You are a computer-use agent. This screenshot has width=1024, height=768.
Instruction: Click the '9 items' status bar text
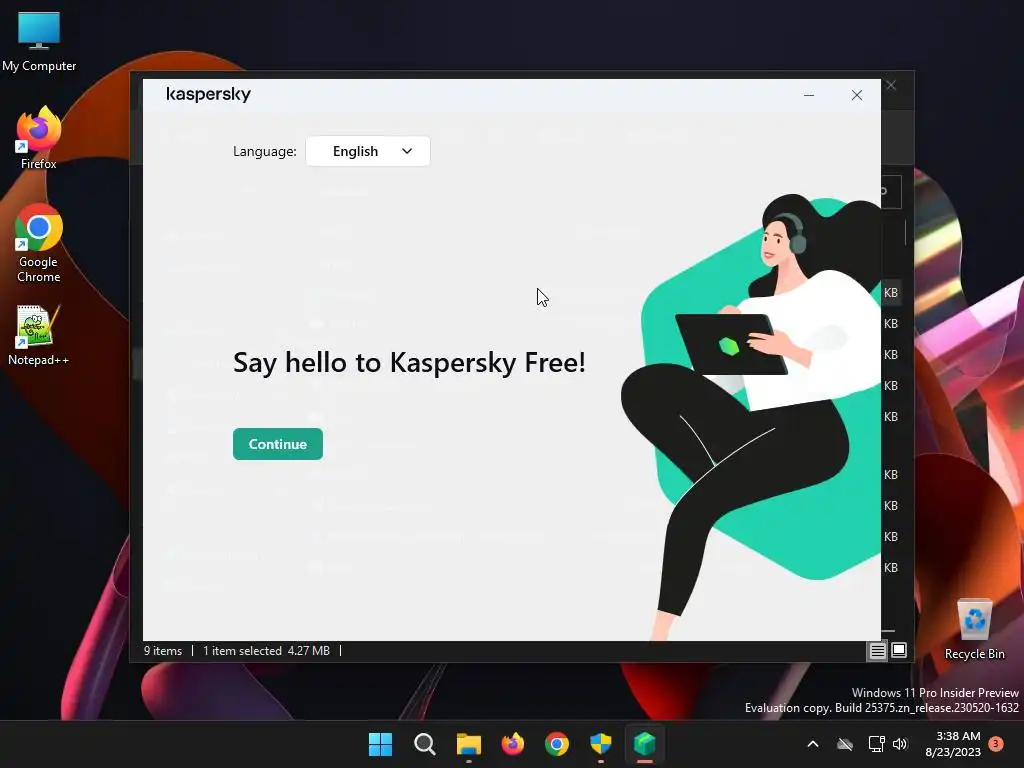pos(163,650)
